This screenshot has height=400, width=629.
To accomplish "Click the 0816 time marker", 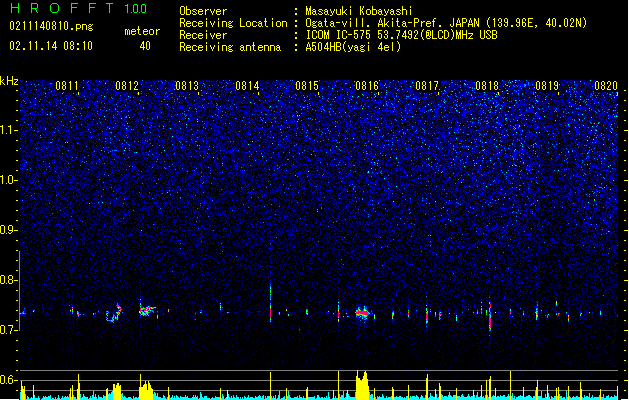I will (367, 86).
